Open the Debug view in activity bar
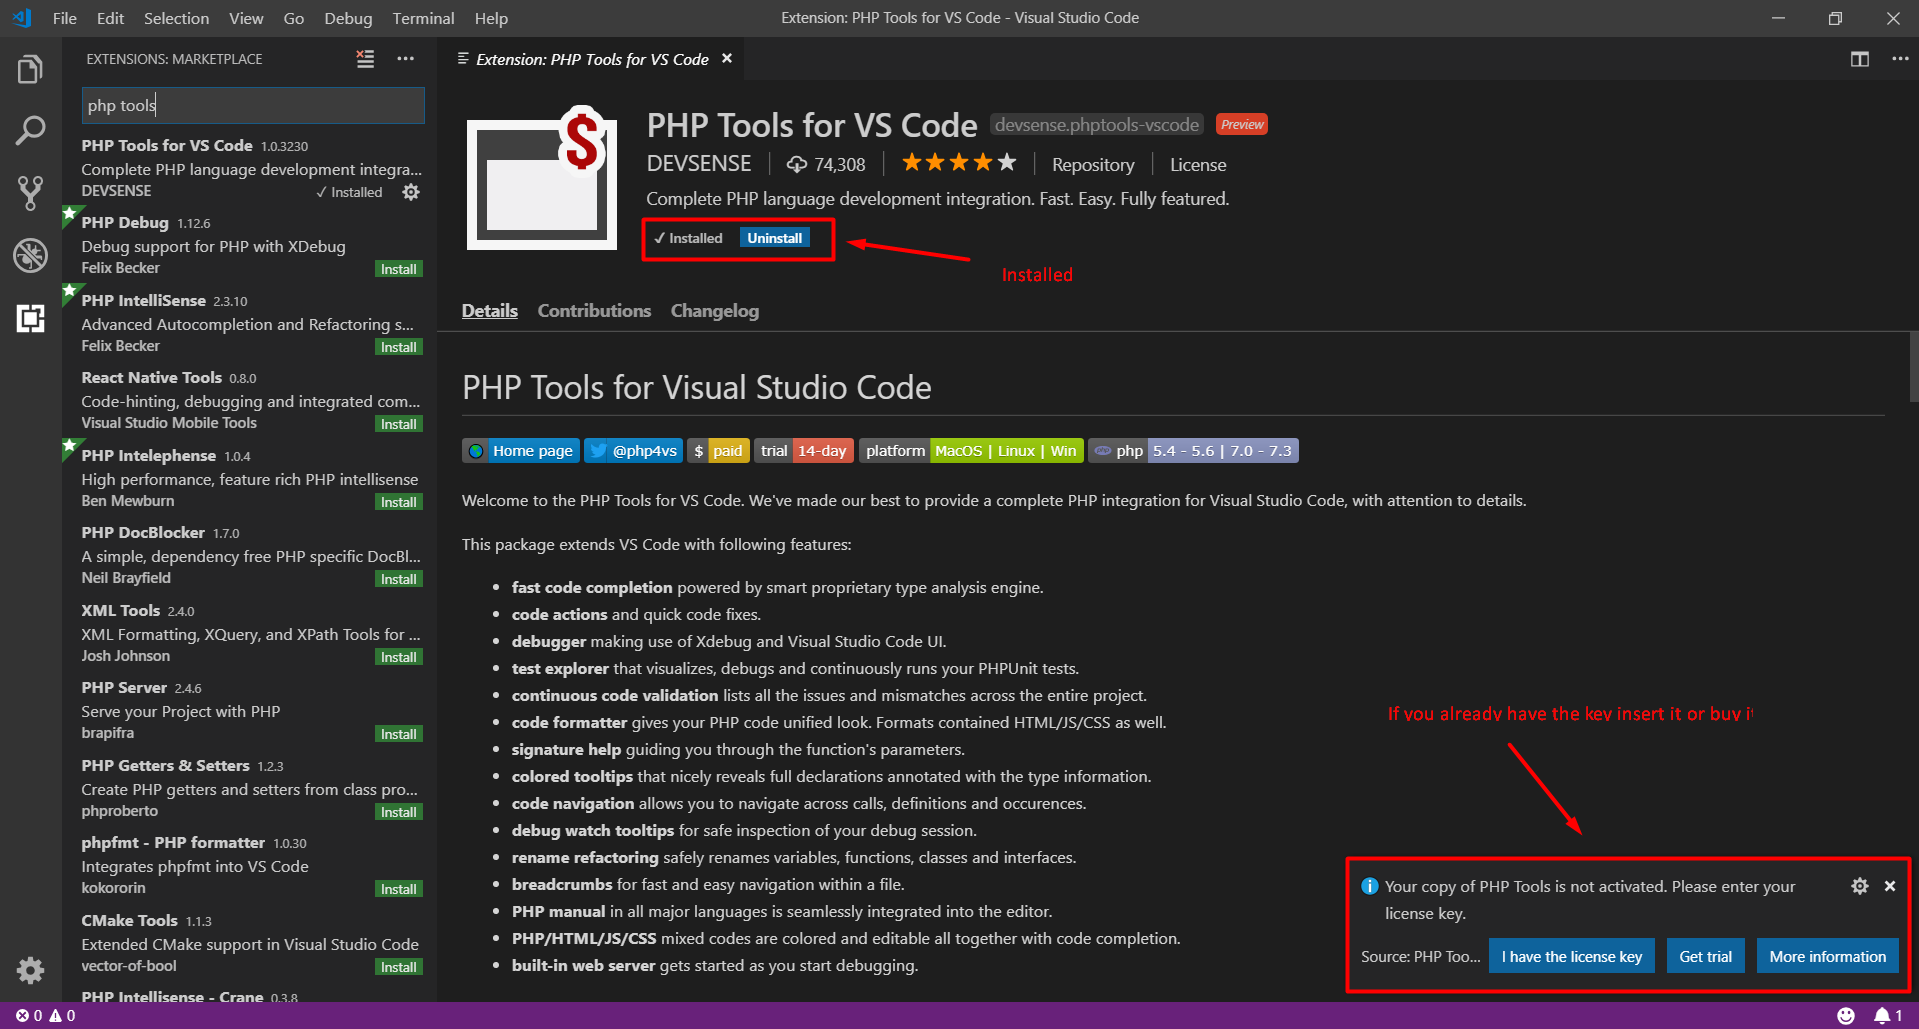 coord(30,255)
